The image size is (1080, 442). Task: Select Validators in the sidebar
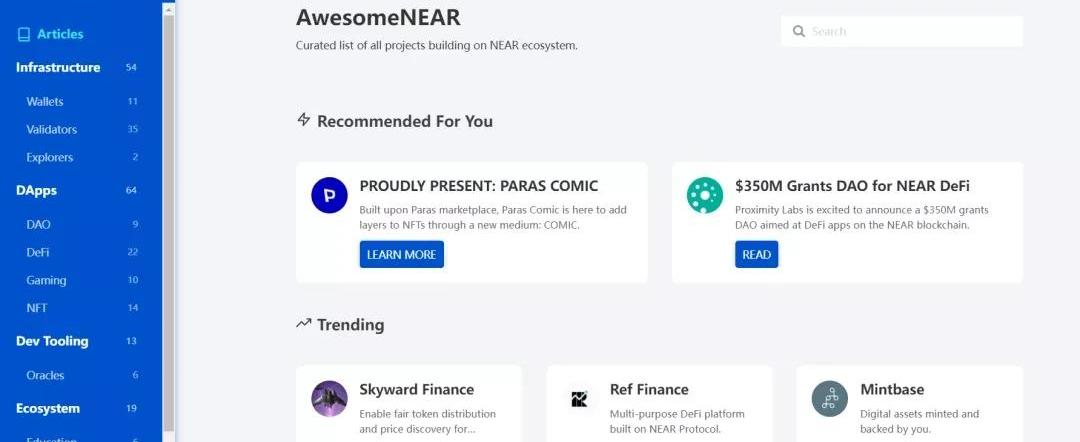52,129
